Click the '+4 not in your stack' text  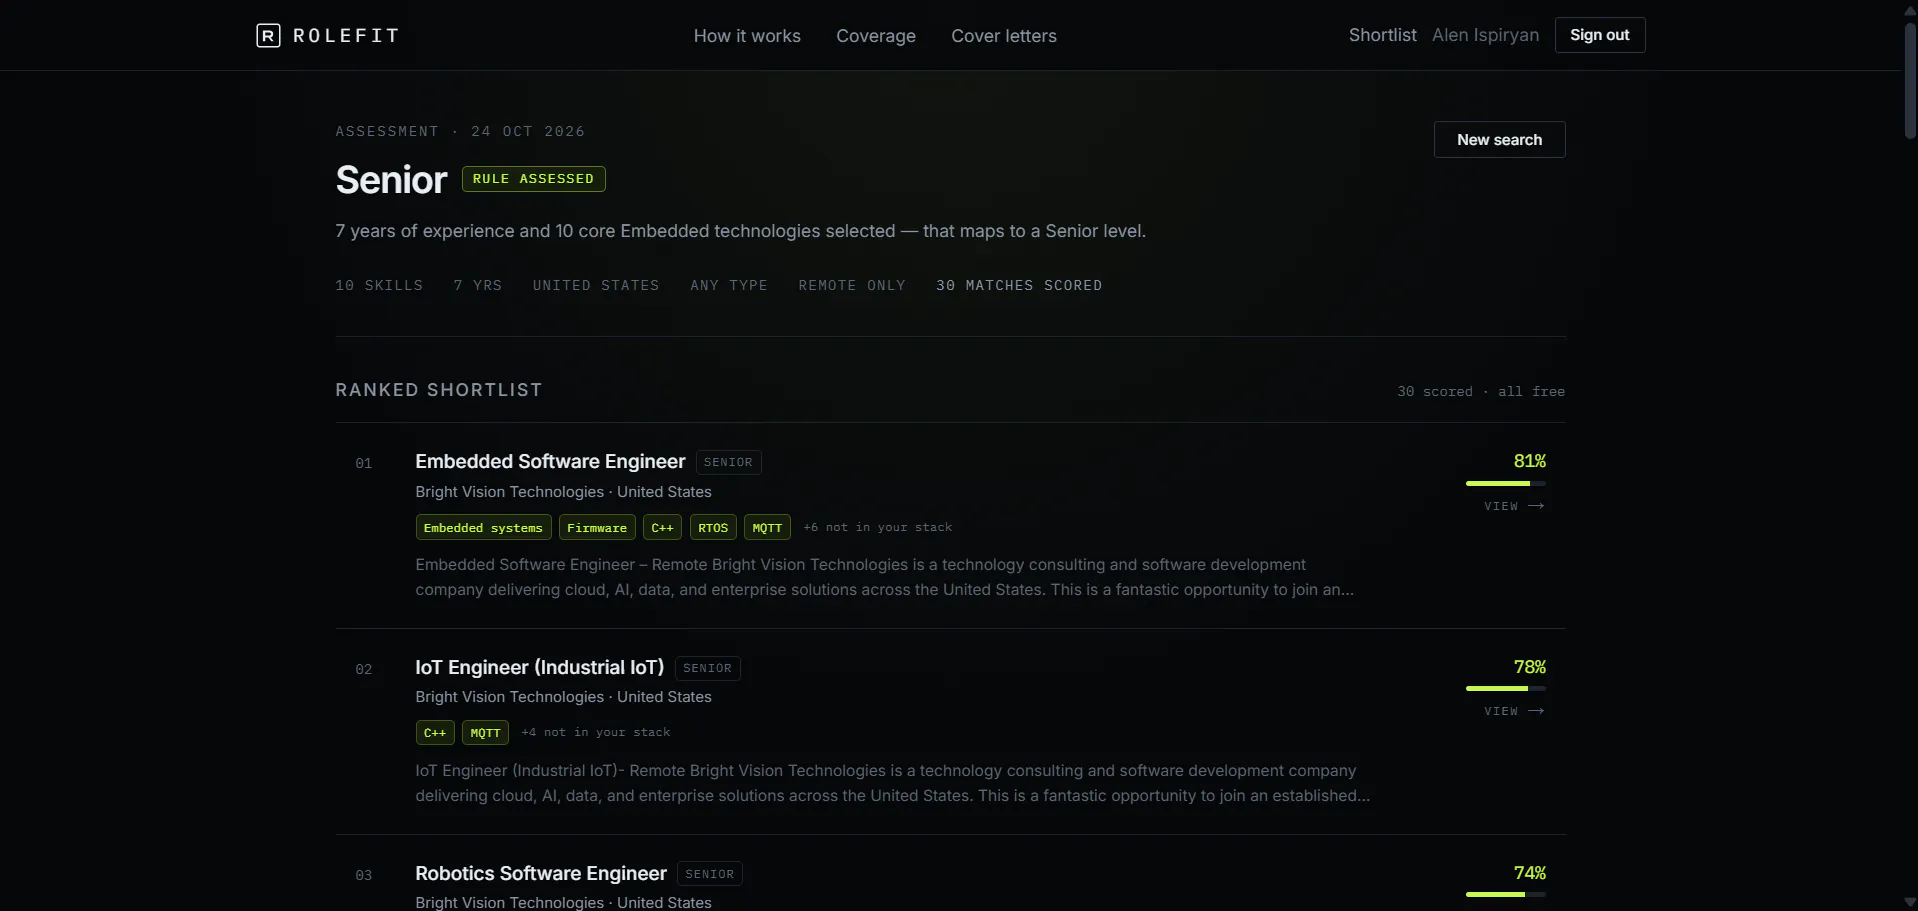coord(596,732)
